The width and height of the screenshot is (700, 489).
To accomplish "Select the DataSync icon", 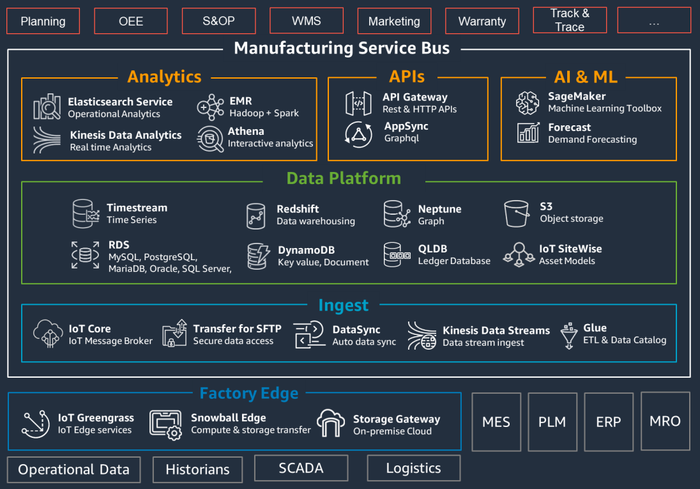I will [x=309, y=334].
